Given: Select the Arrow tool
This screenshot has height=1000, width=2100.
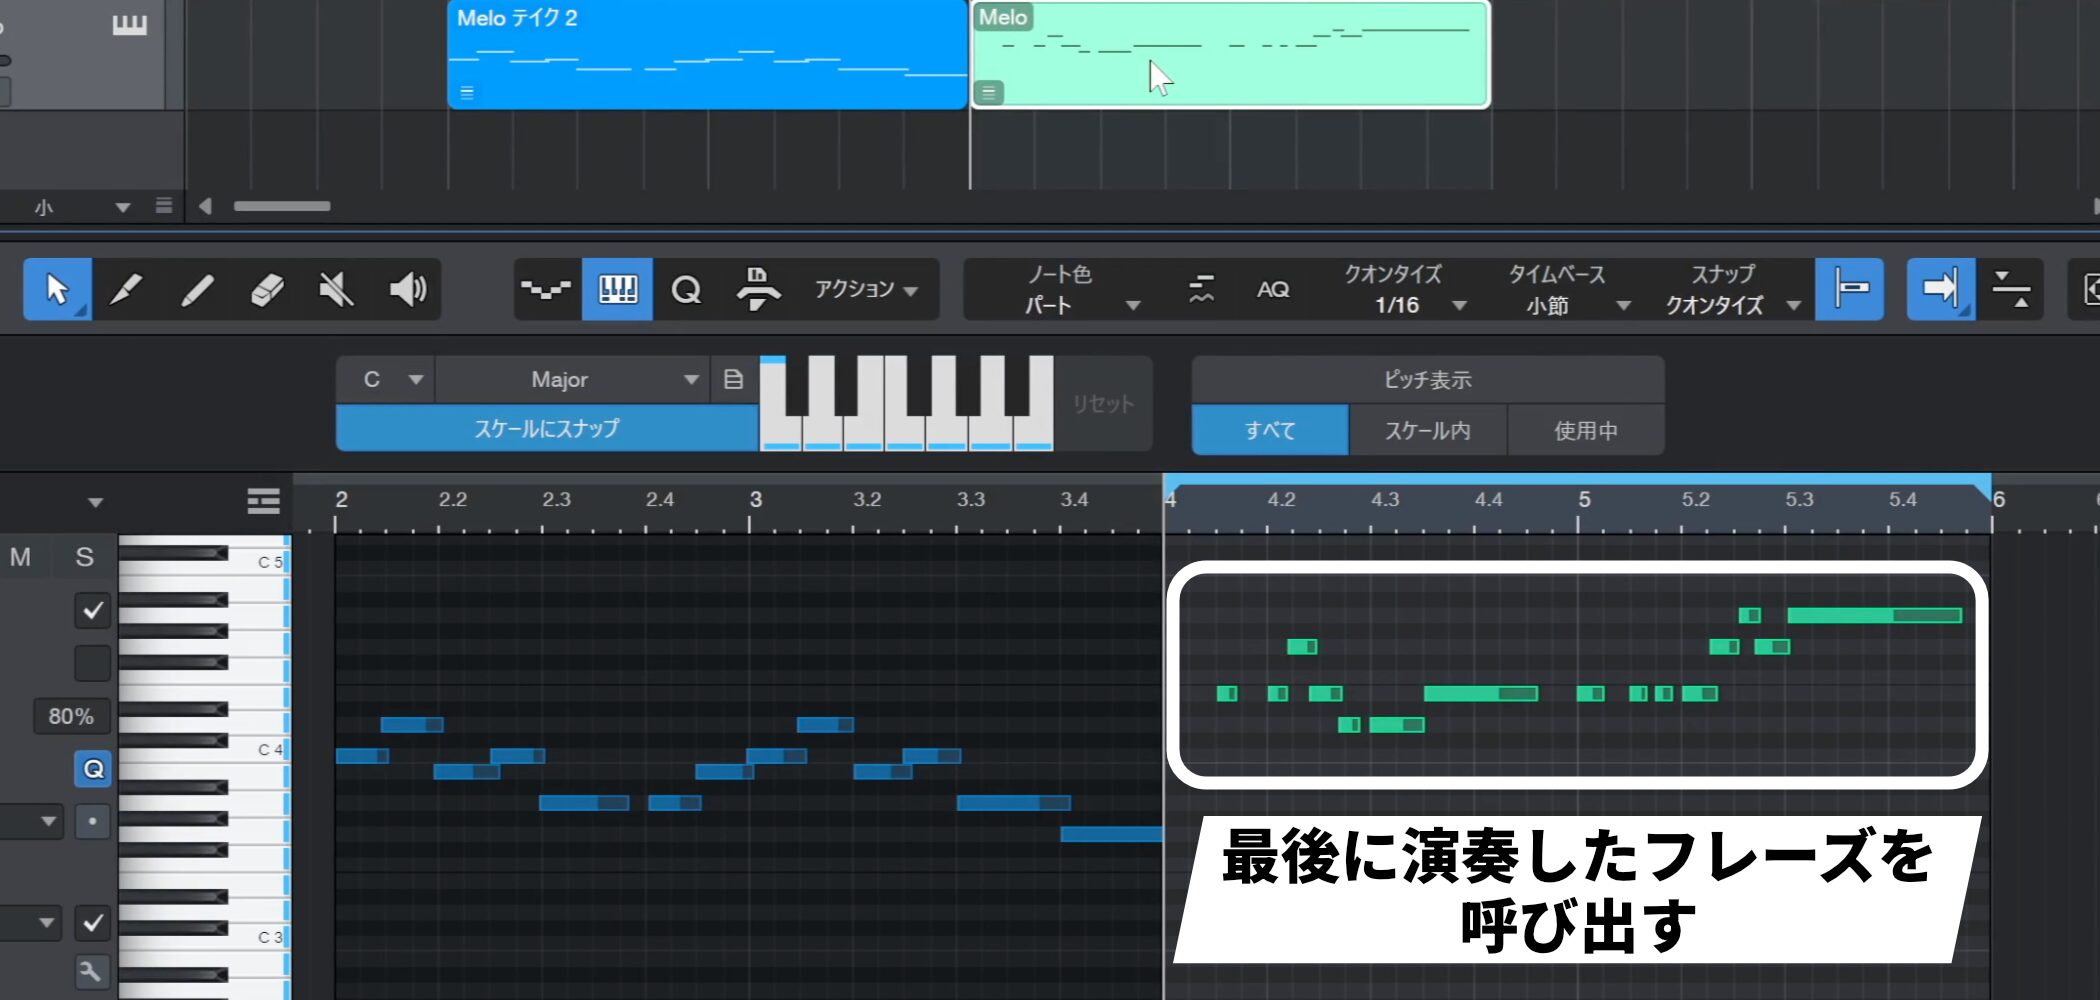Looking at the screenshot, I should pos(57,290).
